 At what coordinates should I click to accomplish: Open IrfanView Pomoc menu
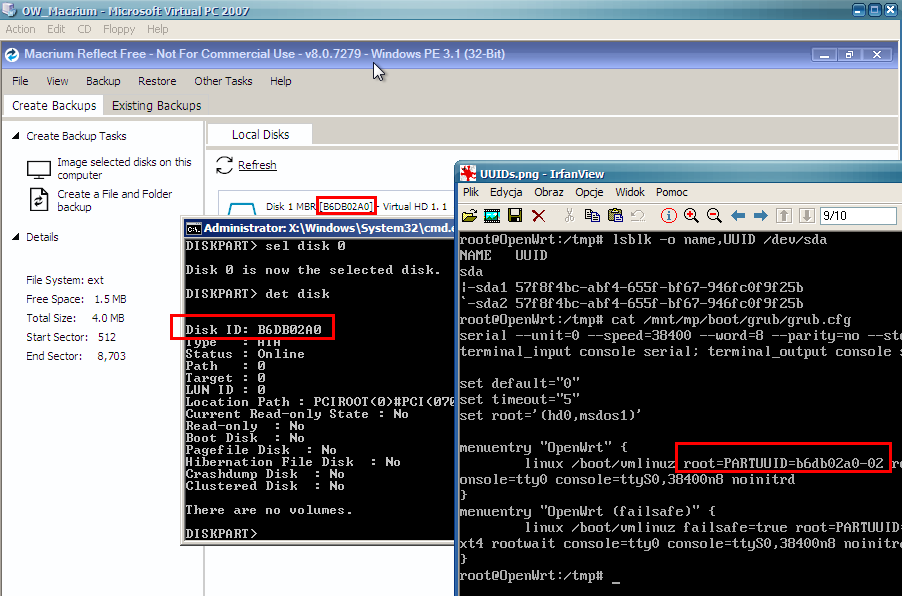pyautogui.click(x=672, y=192)
